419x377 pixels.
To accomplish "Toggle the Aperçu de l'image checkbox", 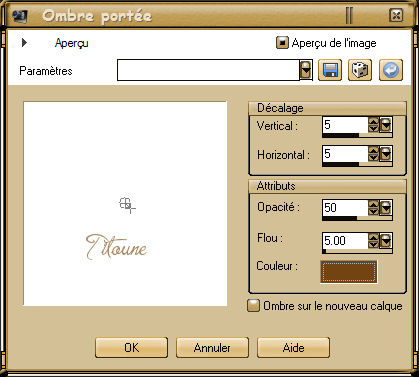I will tap(282, 43).
